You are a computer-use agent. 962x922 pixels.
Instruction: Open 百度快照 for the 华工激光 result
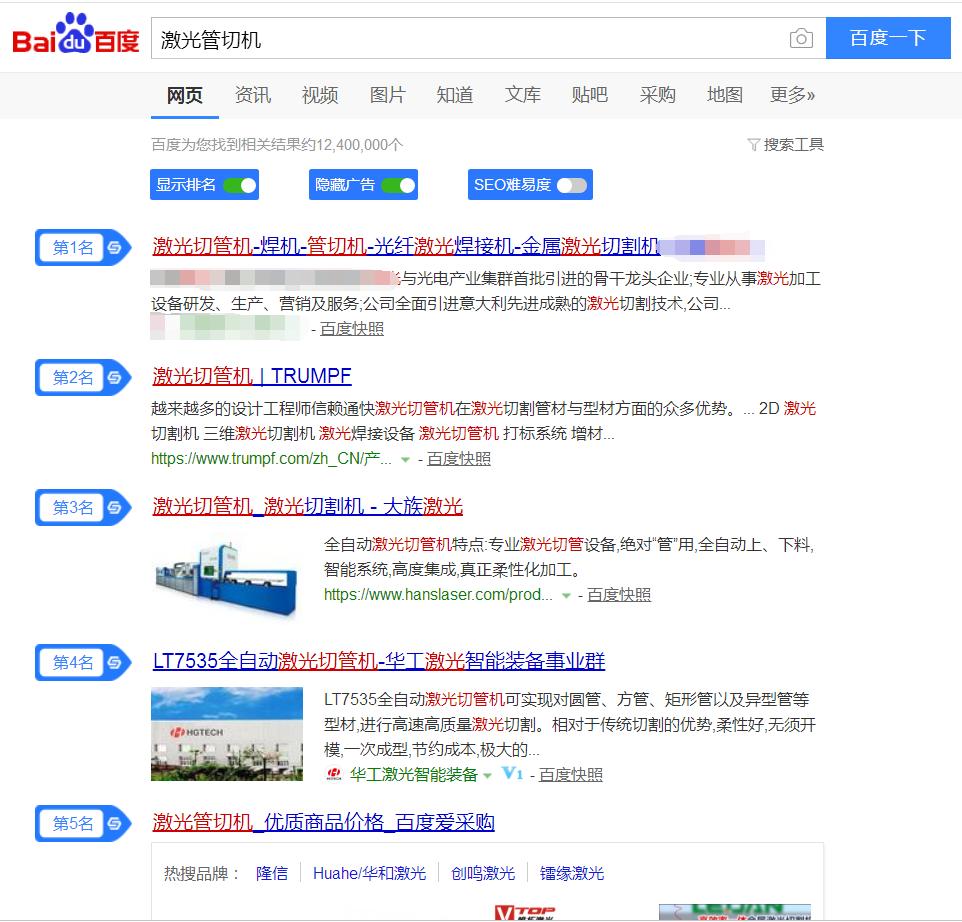(571, 775)
